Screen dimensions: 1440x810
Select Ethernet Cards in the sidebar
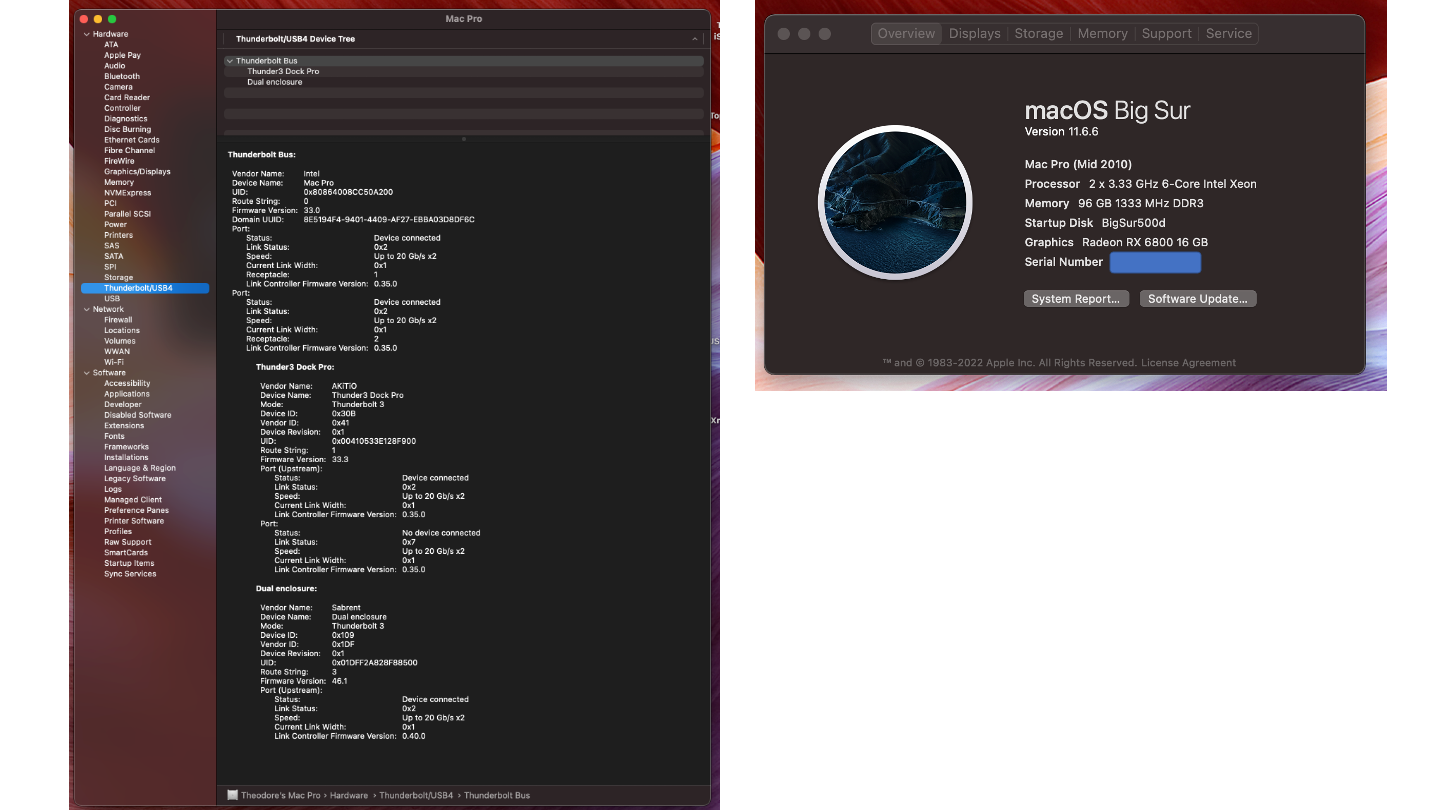click(x=132, y=140)
